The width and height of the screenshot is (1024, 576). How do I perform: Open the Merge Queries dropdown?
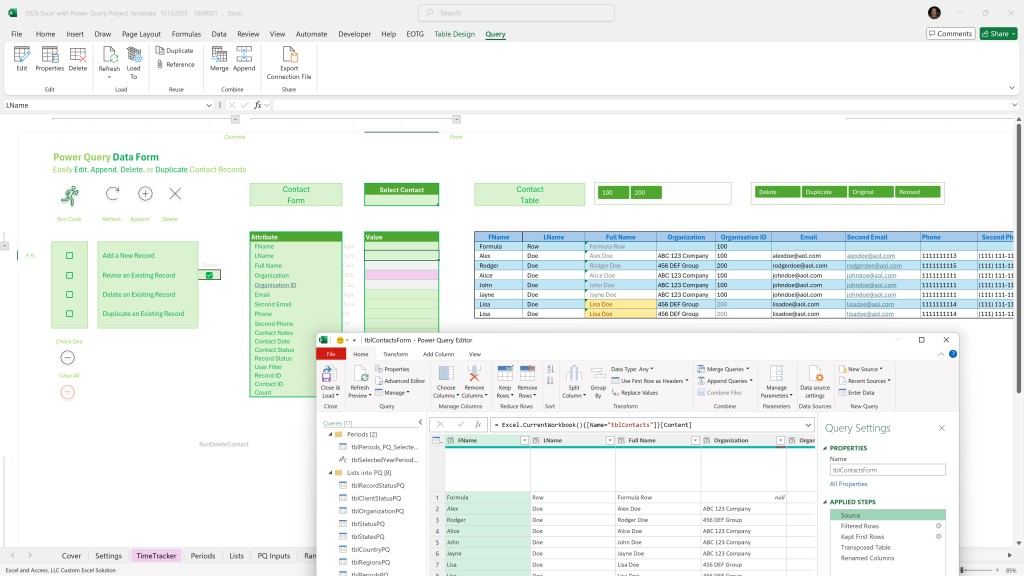747,369
